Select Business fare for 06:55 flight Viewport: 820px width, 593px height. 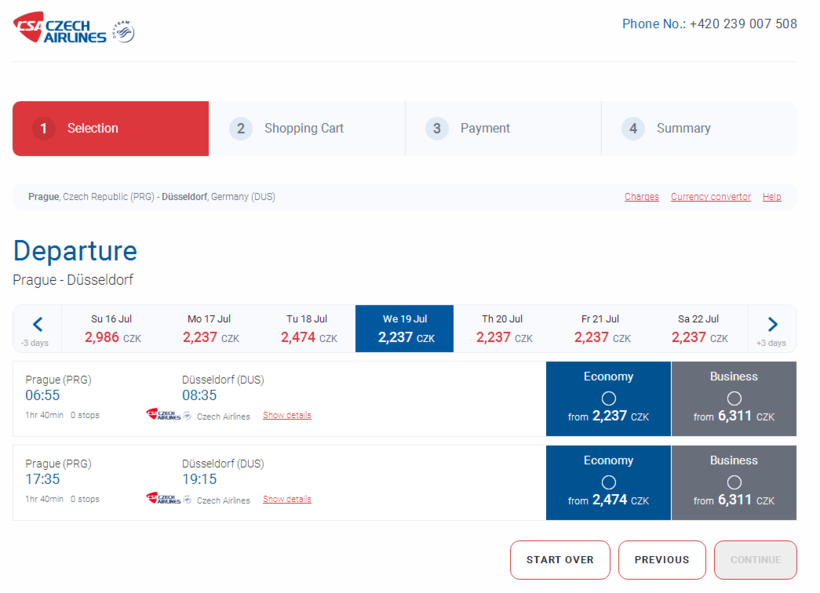tap(734, 398)
